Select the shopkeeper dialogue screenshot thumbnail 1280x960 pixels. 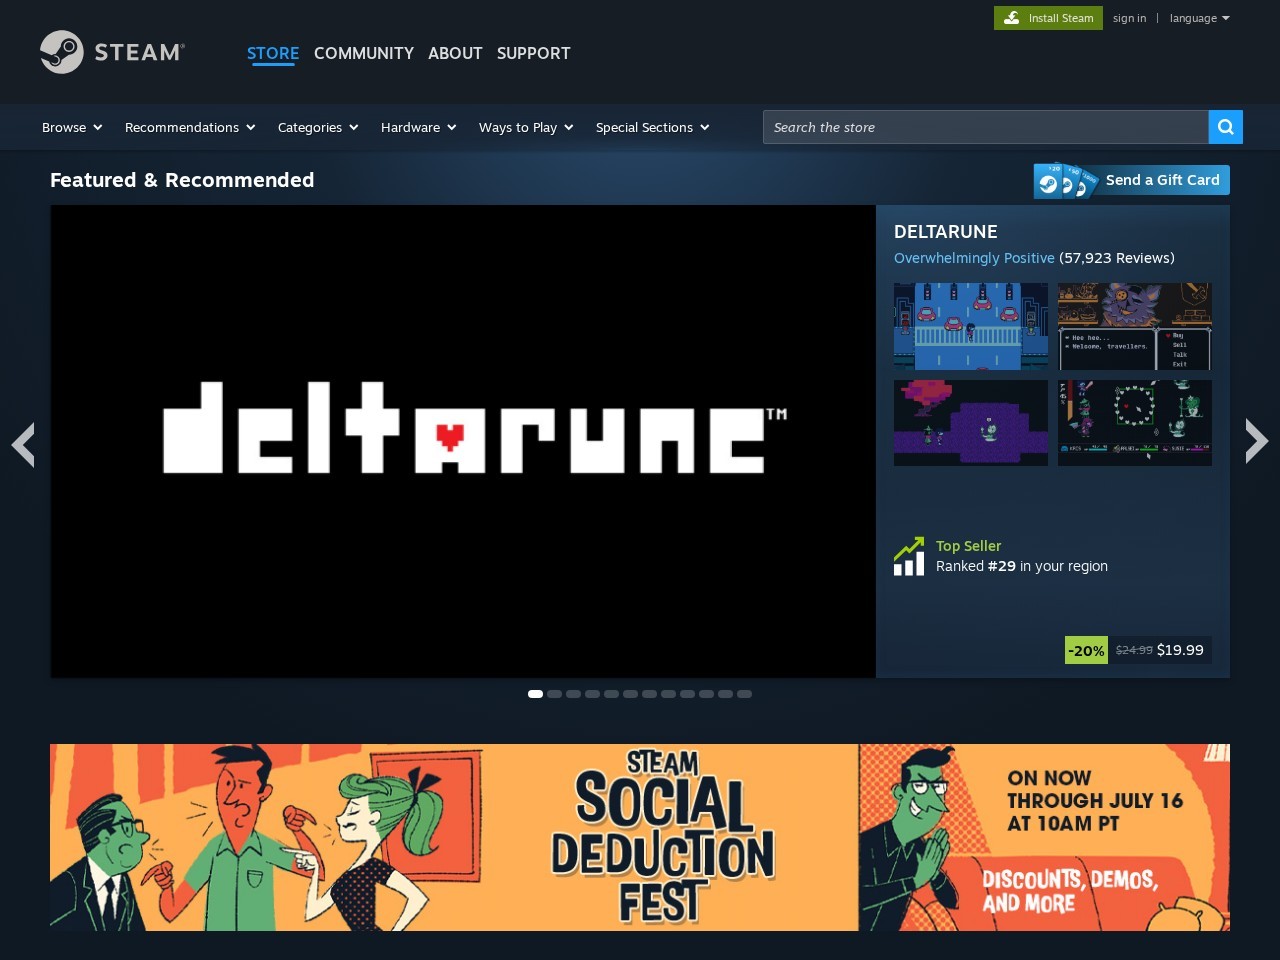tap(1135, 326)
